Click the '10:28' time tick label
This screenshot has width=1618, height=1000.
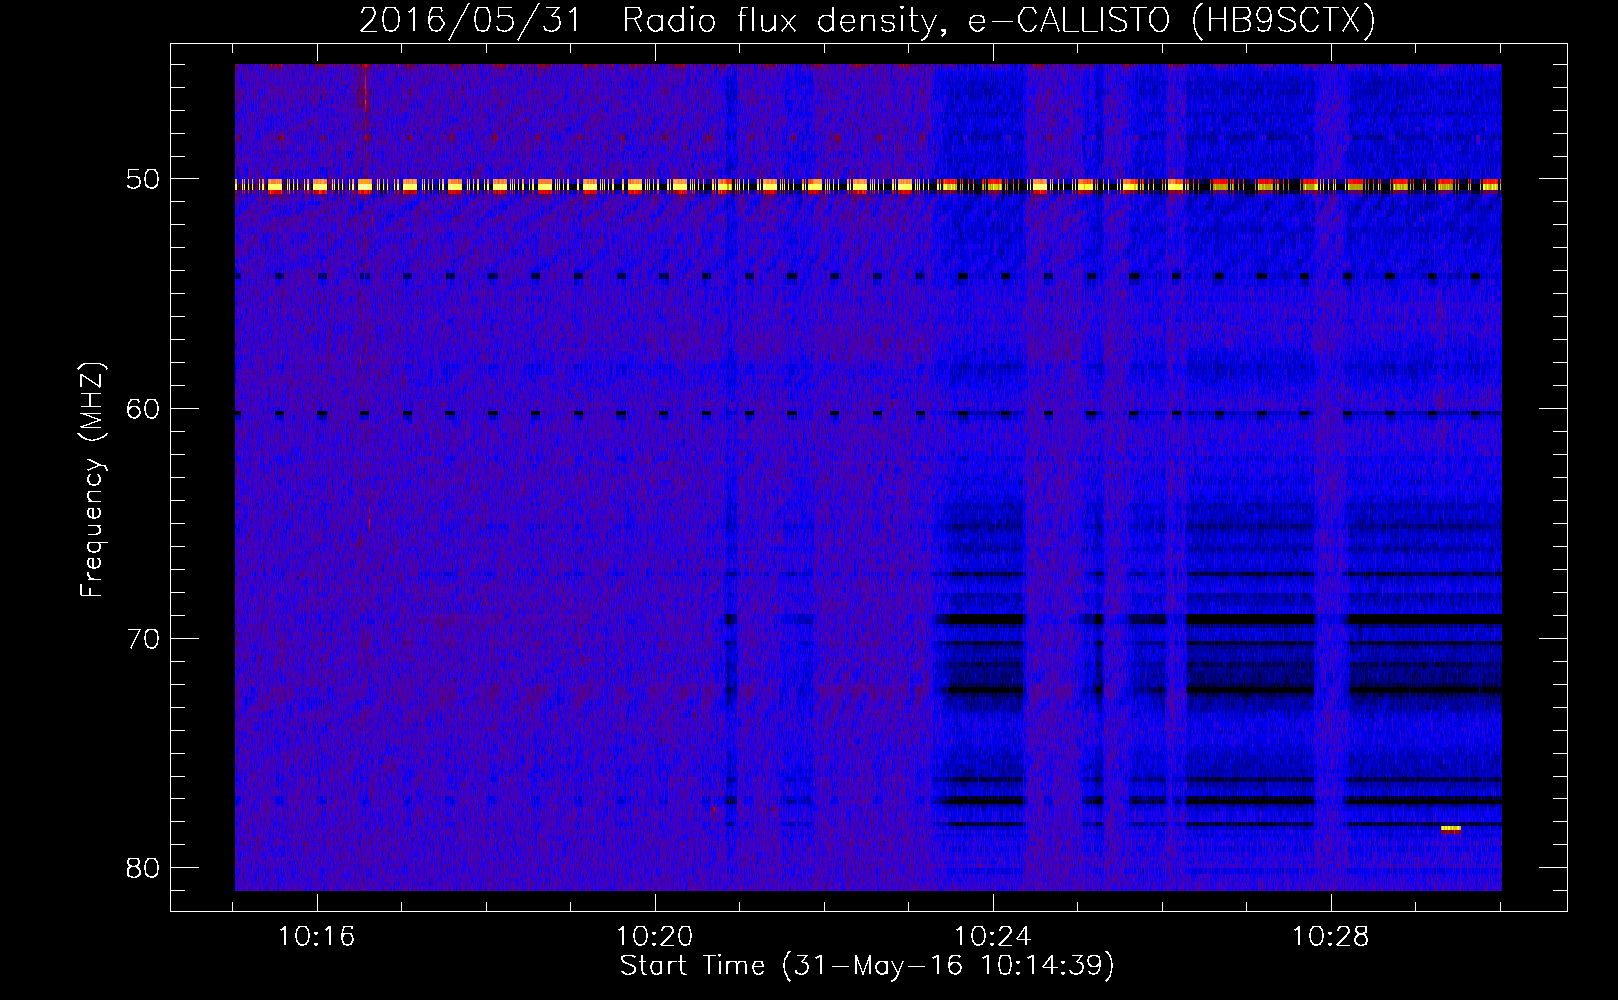(x=1331, y=937)
